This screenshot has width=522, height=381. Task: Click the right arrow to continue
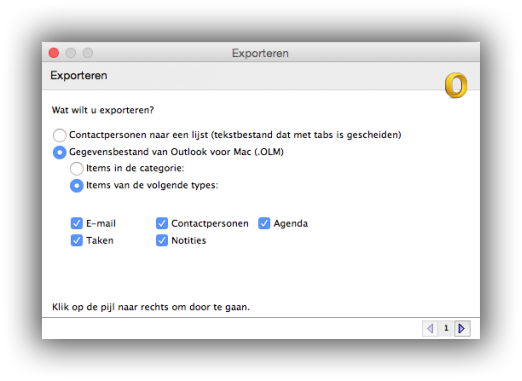(462, 329)
